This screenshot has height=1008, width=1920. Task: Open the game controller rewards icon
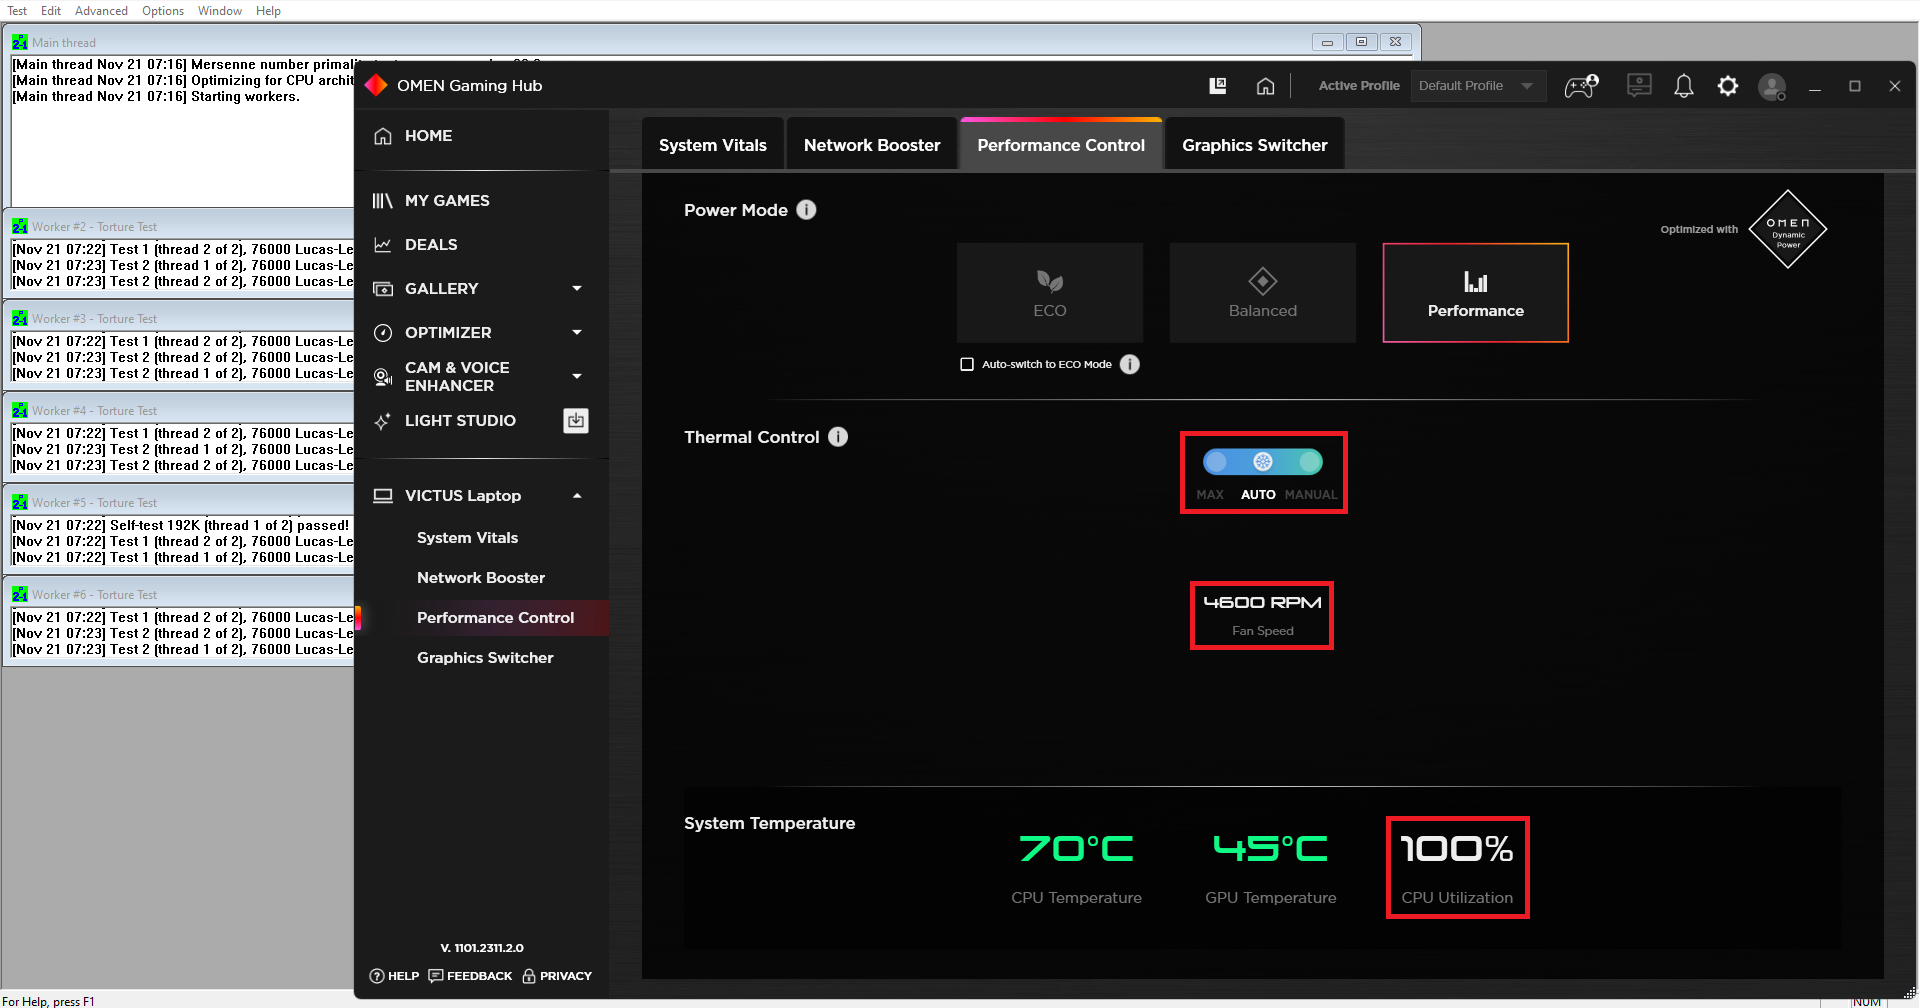[1581, 86]
